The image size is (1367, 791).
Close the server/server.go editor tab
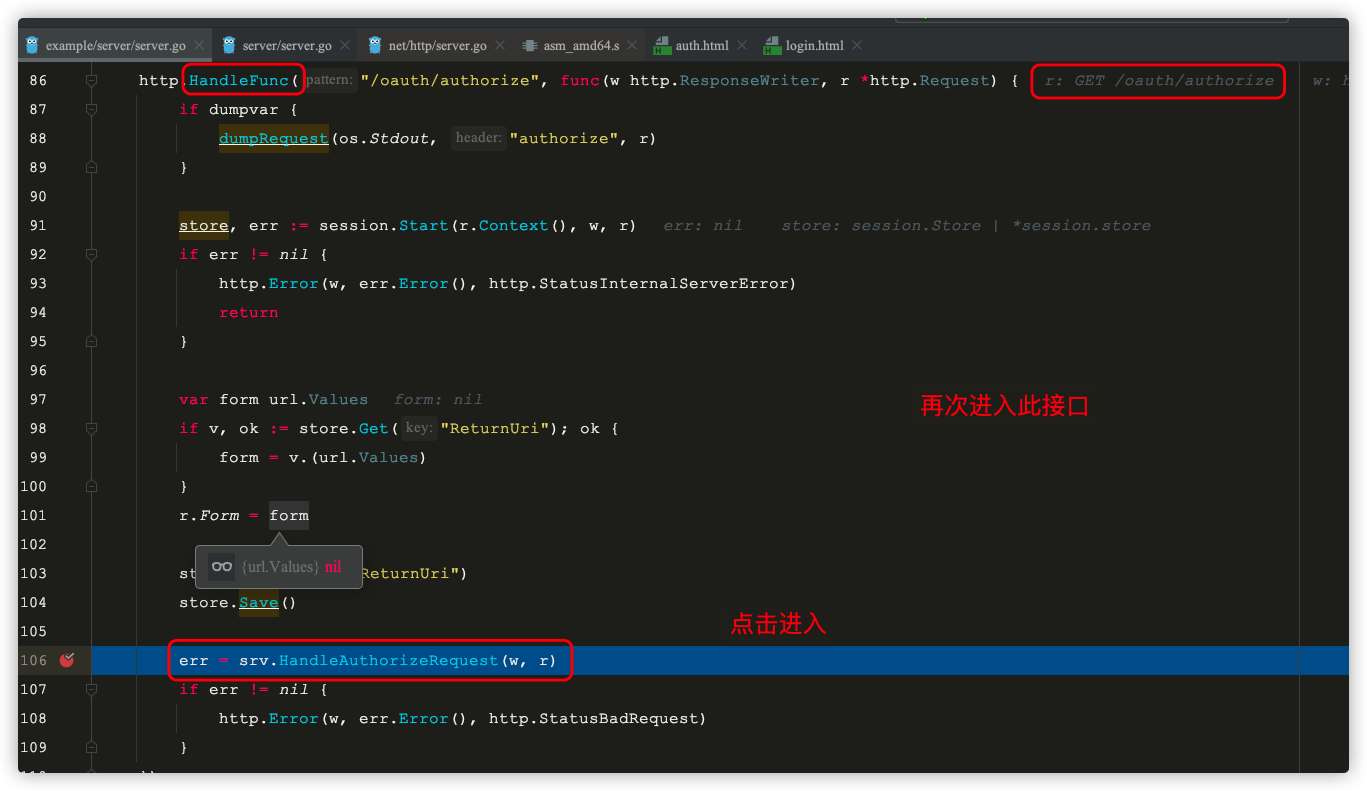click(345, 46)
